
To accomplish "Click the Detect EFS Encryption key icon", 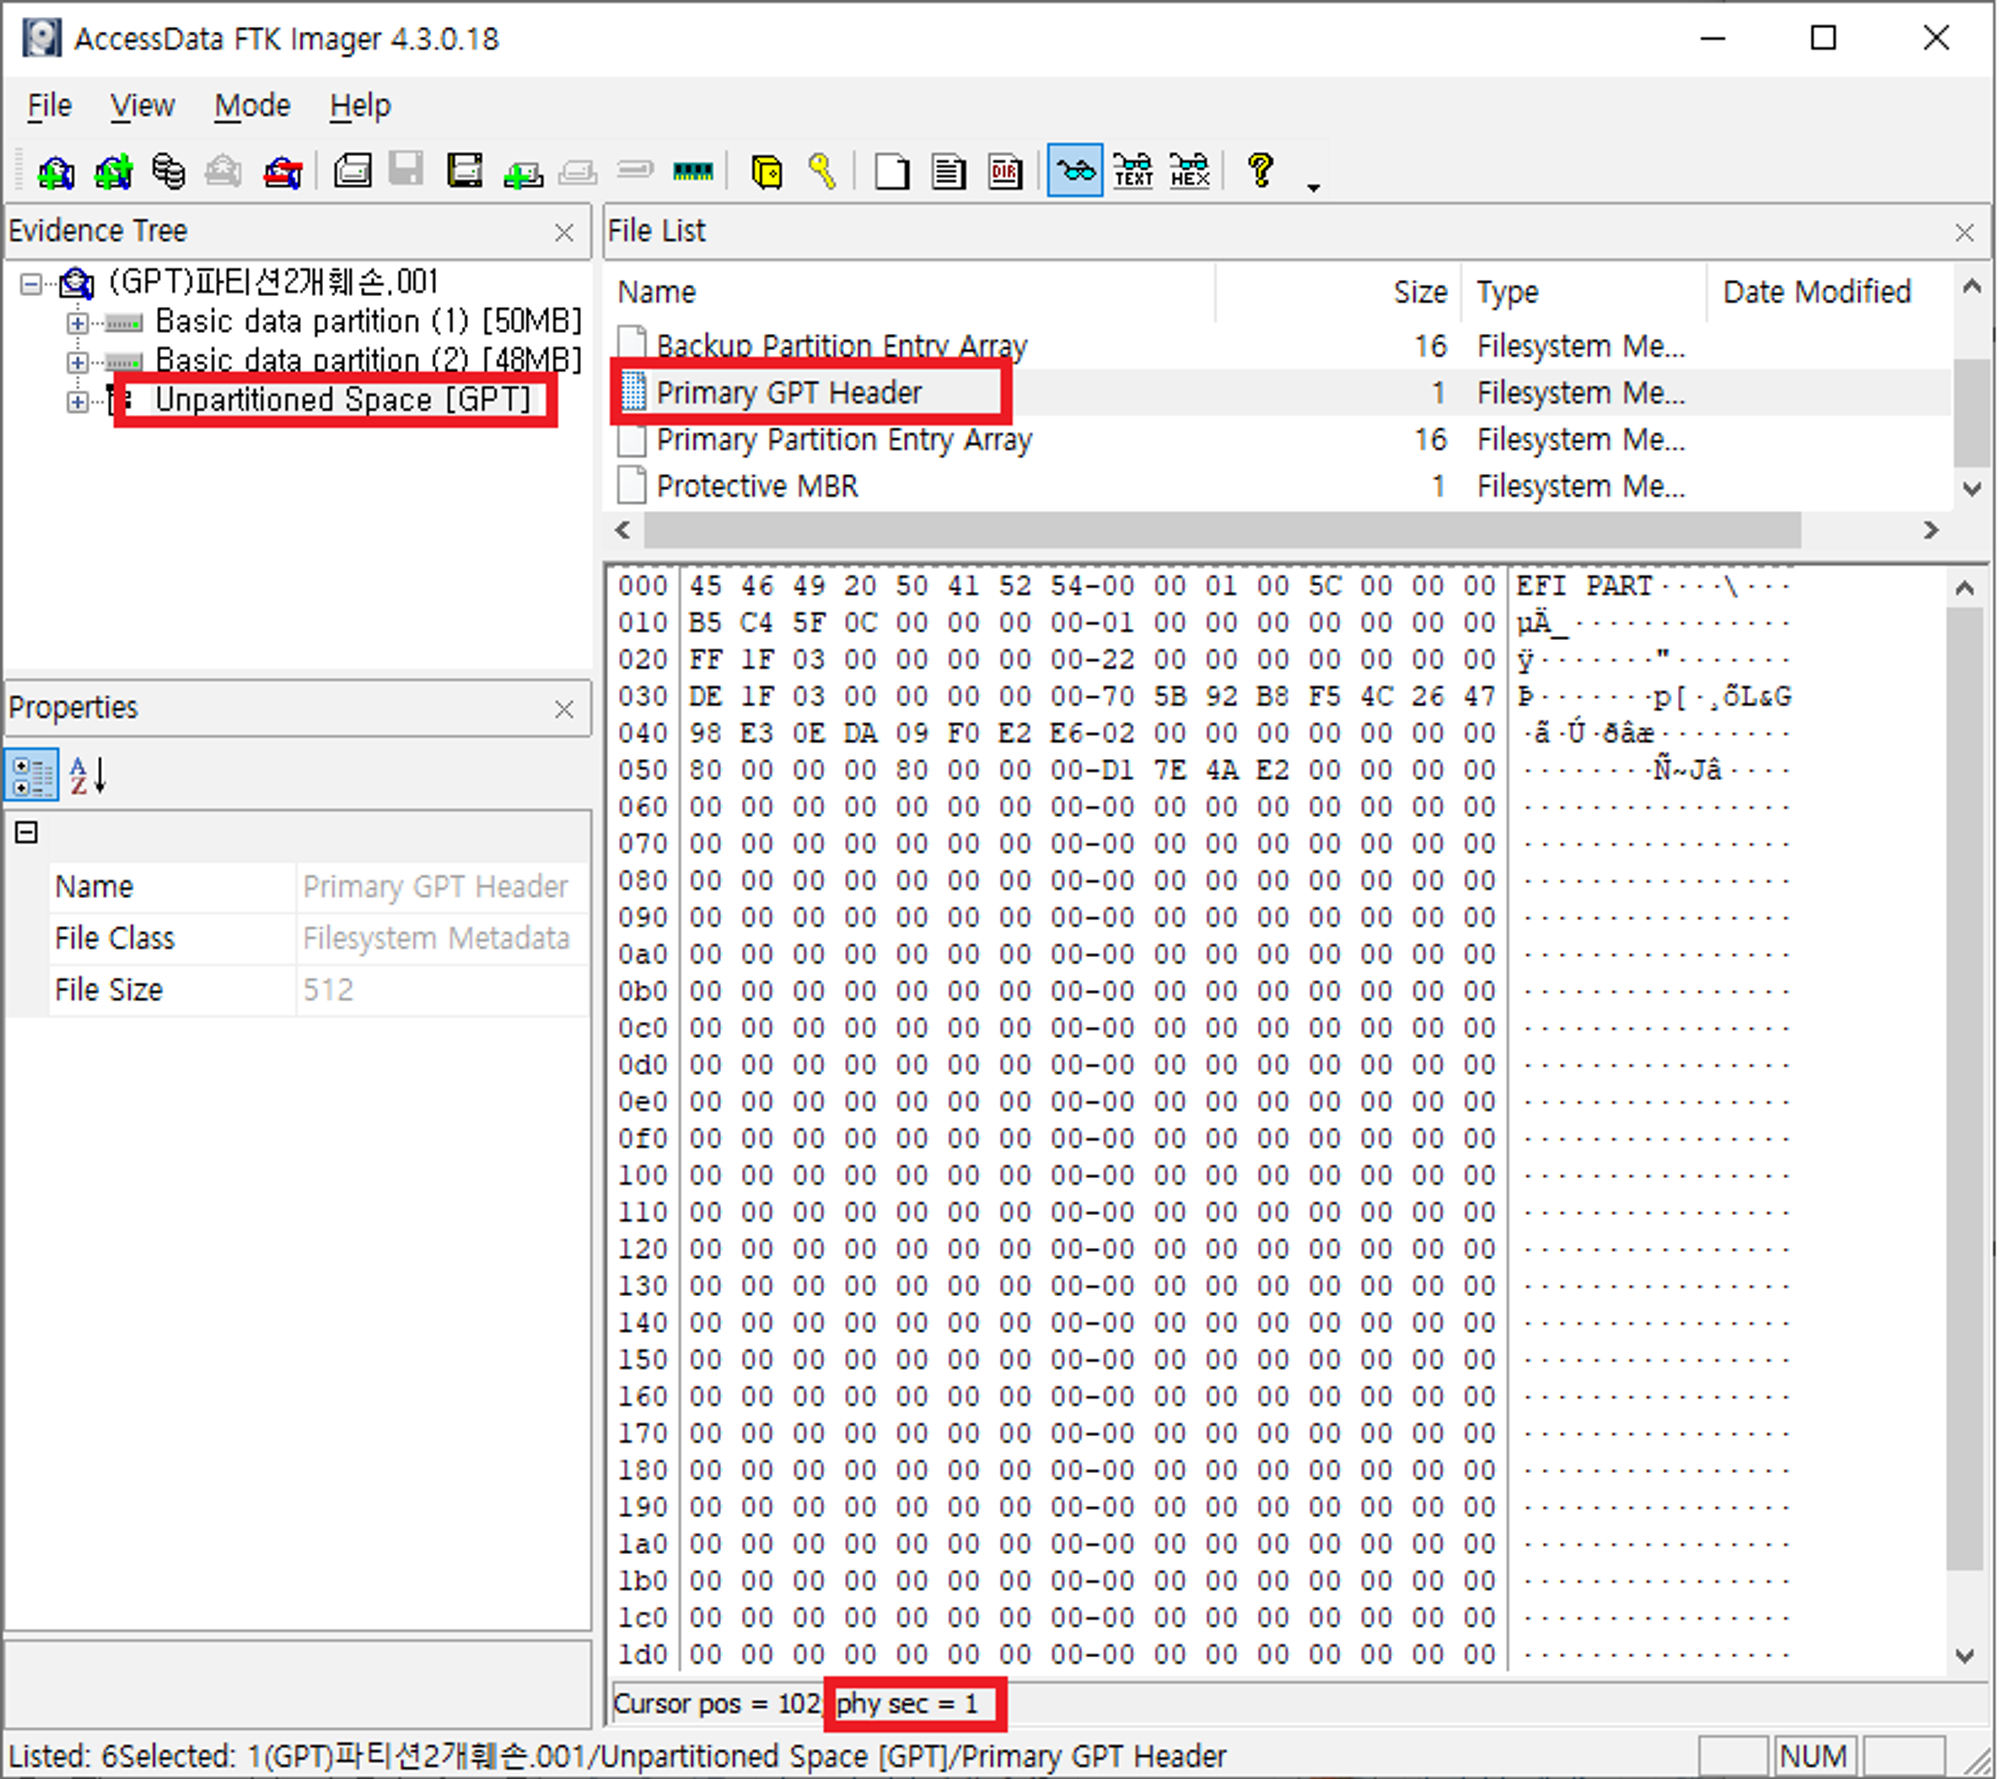I will click(x=822, y=172).
